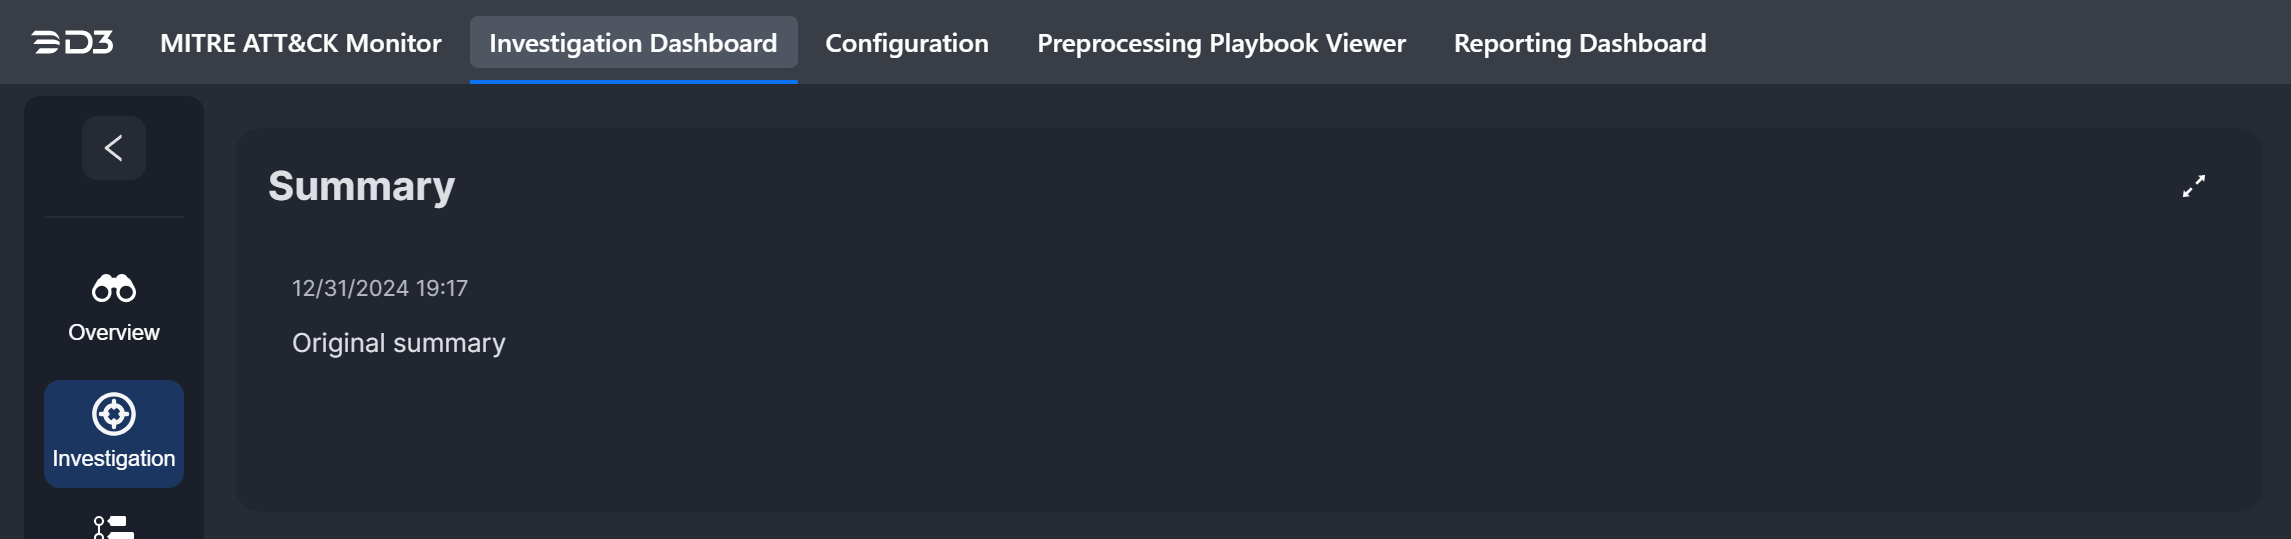Select the Overview sidebar label
This screenshot has width=2291, height=539.
click(x=114, y=332)
